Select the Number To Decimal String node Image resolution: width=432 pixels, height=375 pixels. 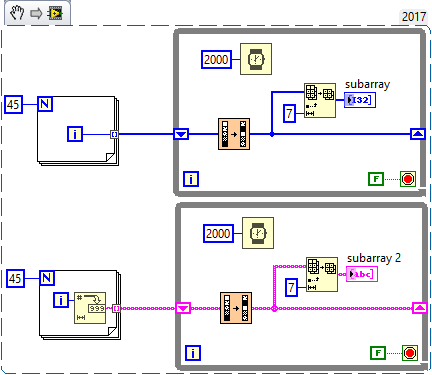90,308
